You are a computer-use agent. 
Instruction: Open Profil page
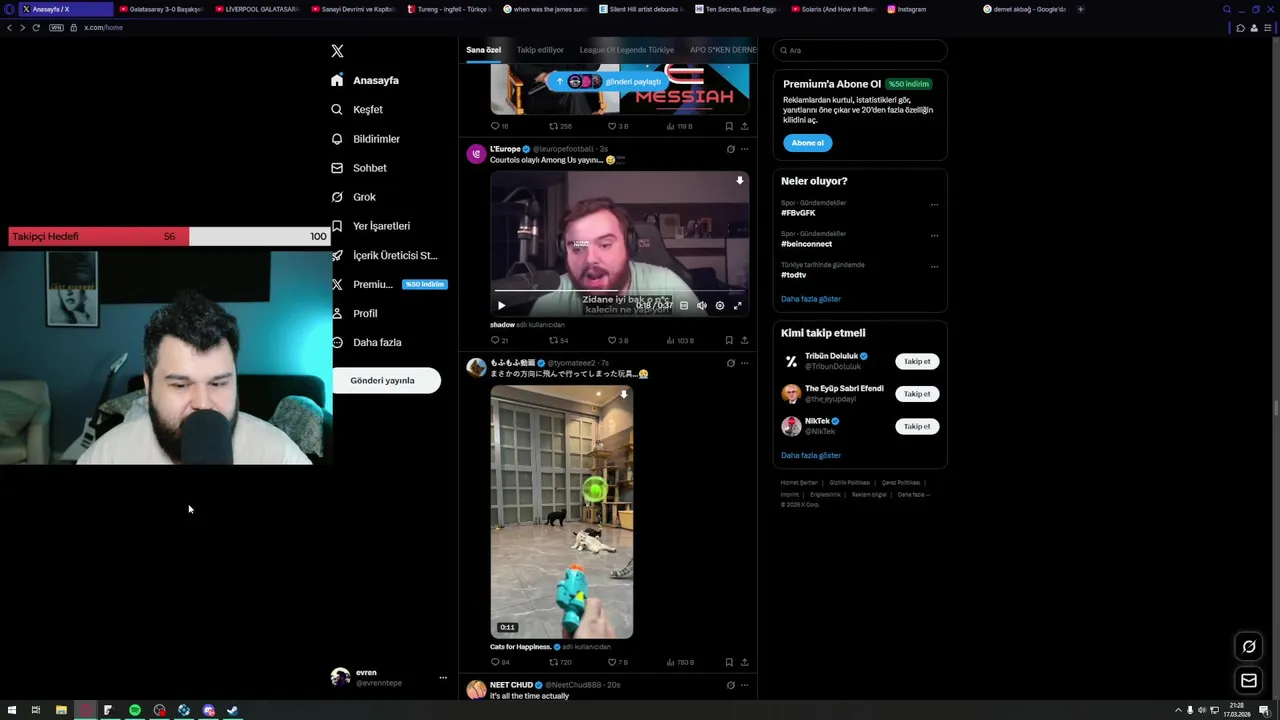point(354,313)
